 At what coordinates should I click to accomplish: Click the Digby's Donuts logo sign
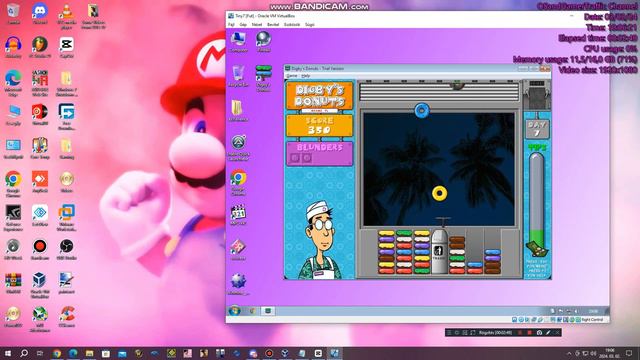click(x=319, y=96)
